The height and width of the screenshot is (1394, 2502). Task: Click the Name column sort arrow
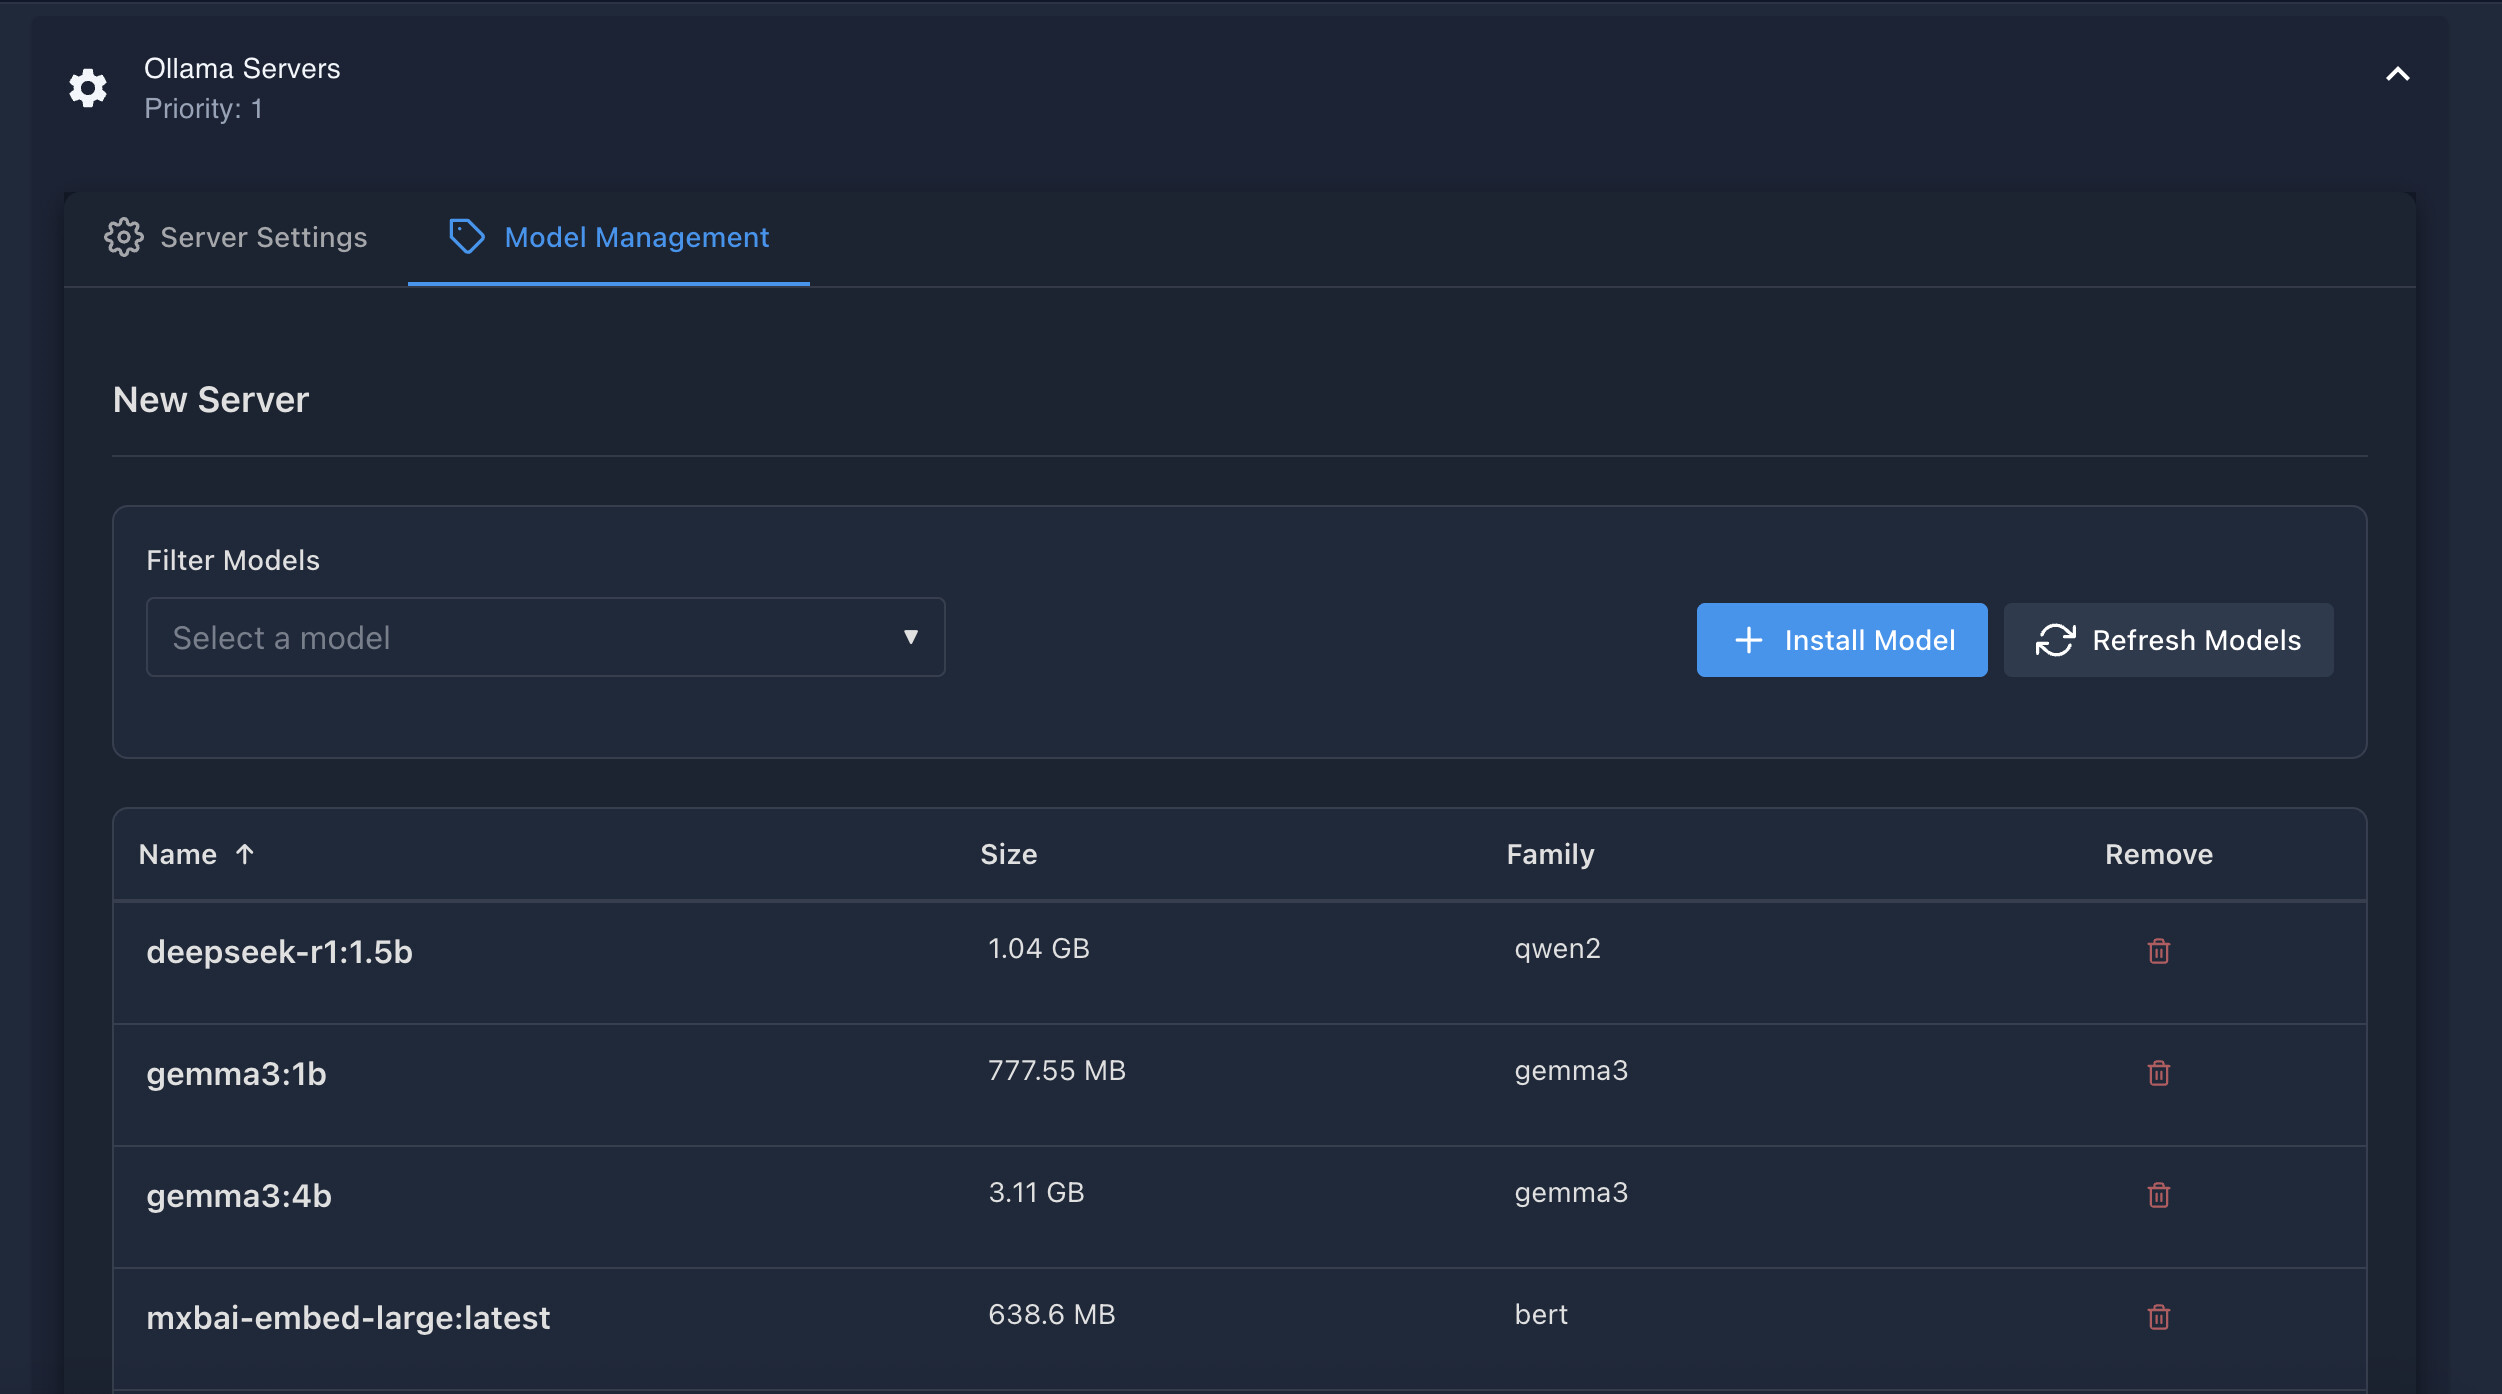(245, 854)
